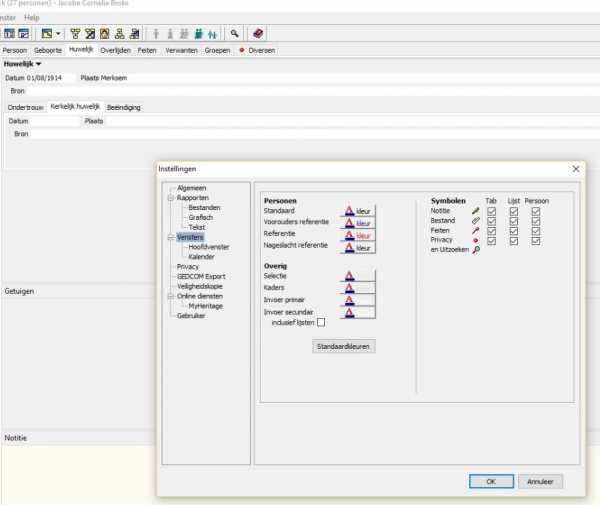Open the Beëindiging sub-tab
Viewport: 600px width, 505px height.
click(x=125, y=106)
